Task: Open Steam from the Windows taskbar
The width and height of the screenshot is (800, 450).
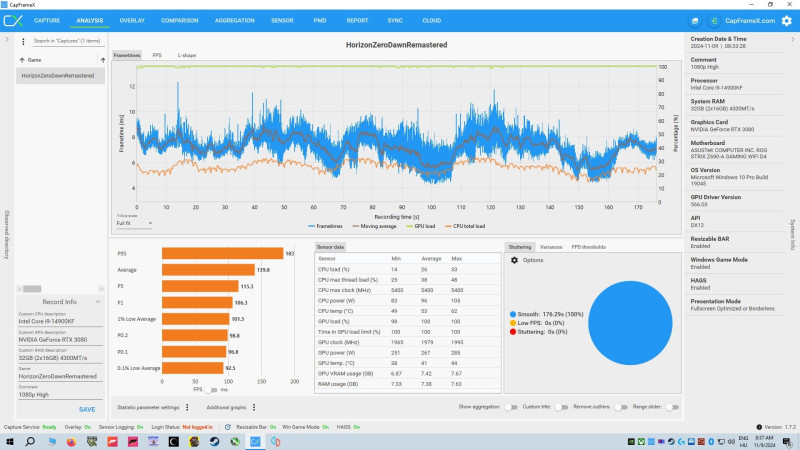Action: (214, 441)
